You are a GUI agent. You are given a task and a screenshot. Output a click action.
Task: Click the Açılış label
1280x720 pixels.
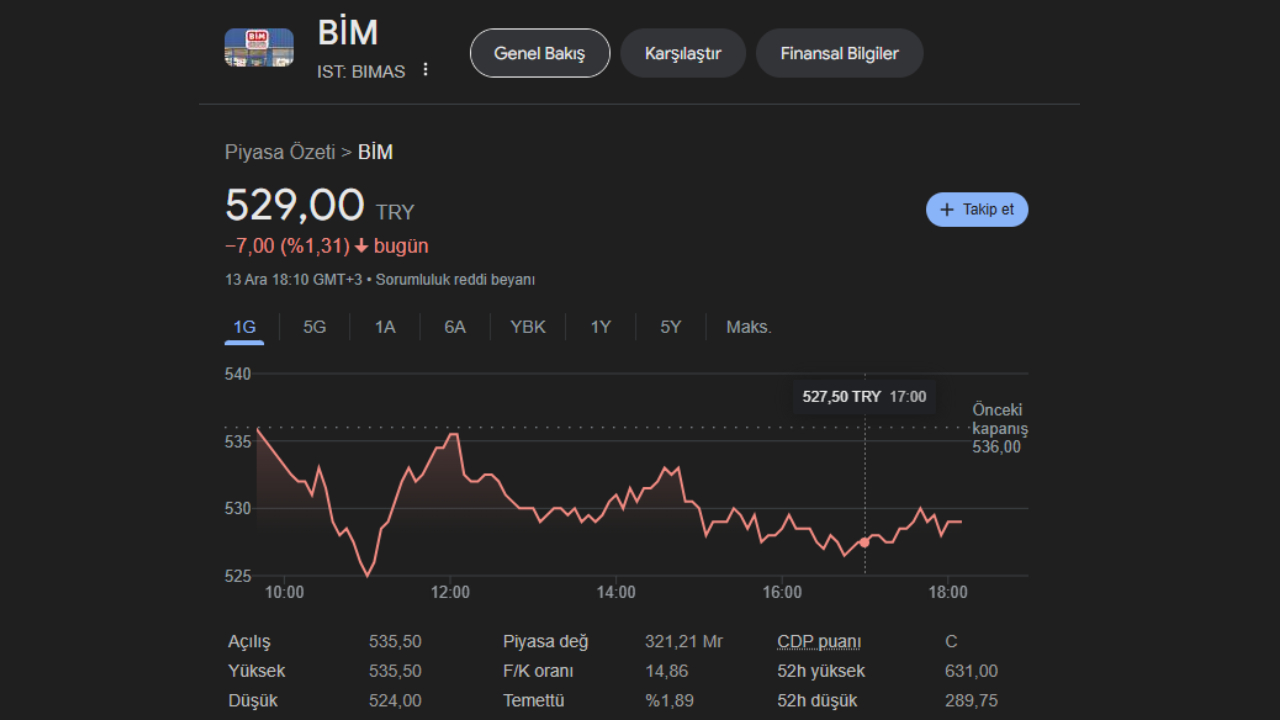[x=249, y=642]
